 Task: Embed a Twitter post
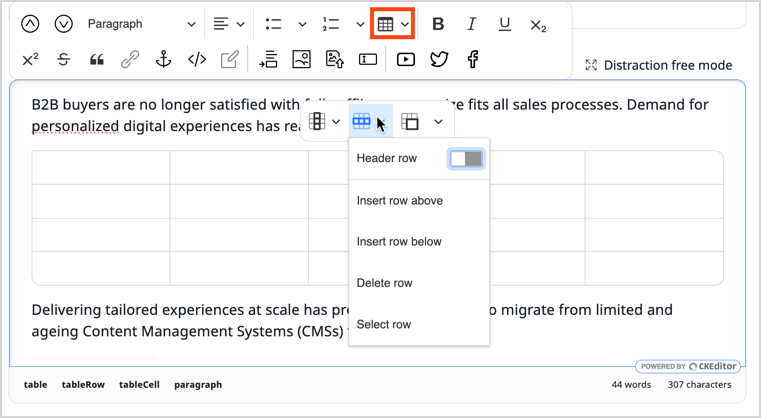pos(439,60)
